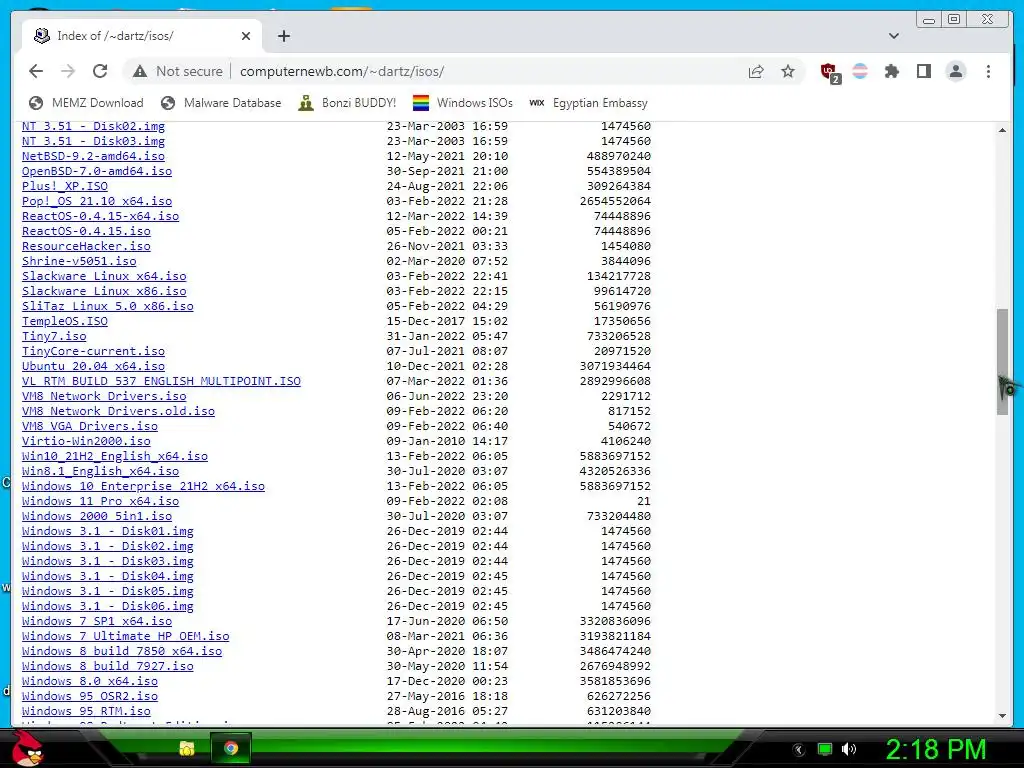Open the Malware Database bookmark
This screenshot has height=768, width=1024.
(x=221, y=103)
